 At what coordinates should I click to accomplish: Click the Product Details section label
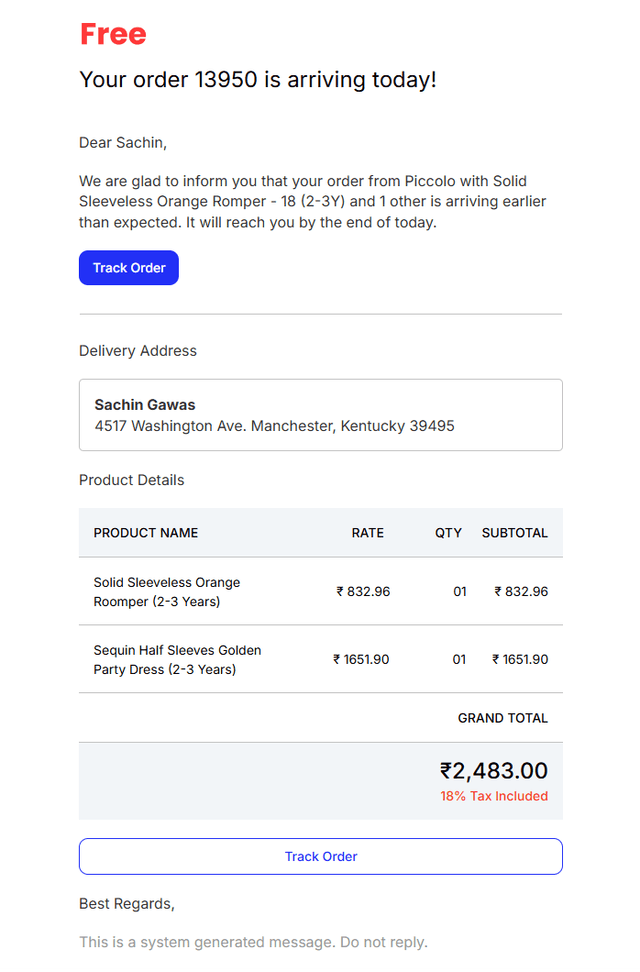coord(131,480)
